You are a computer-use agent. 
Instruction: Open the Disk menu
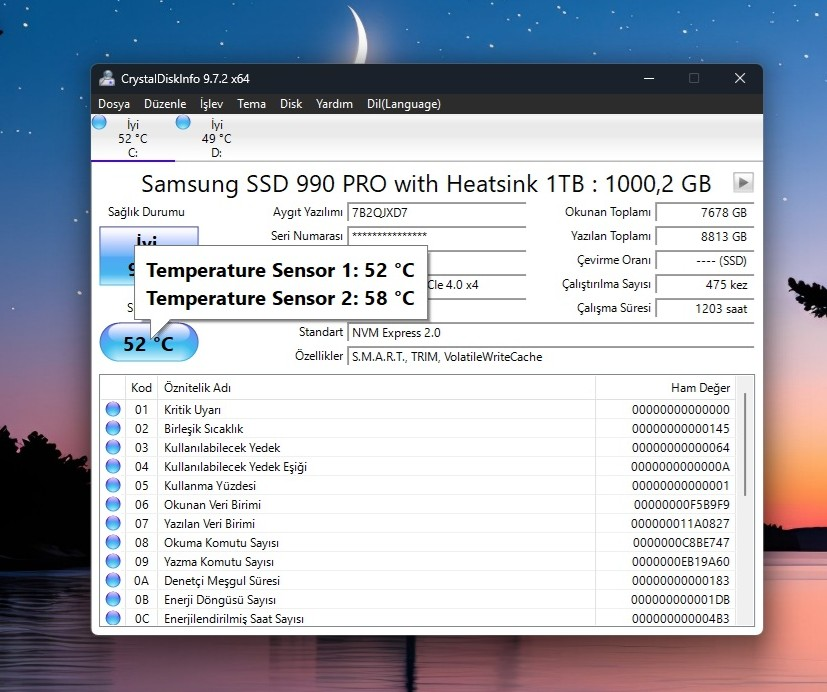pos(291,104)
